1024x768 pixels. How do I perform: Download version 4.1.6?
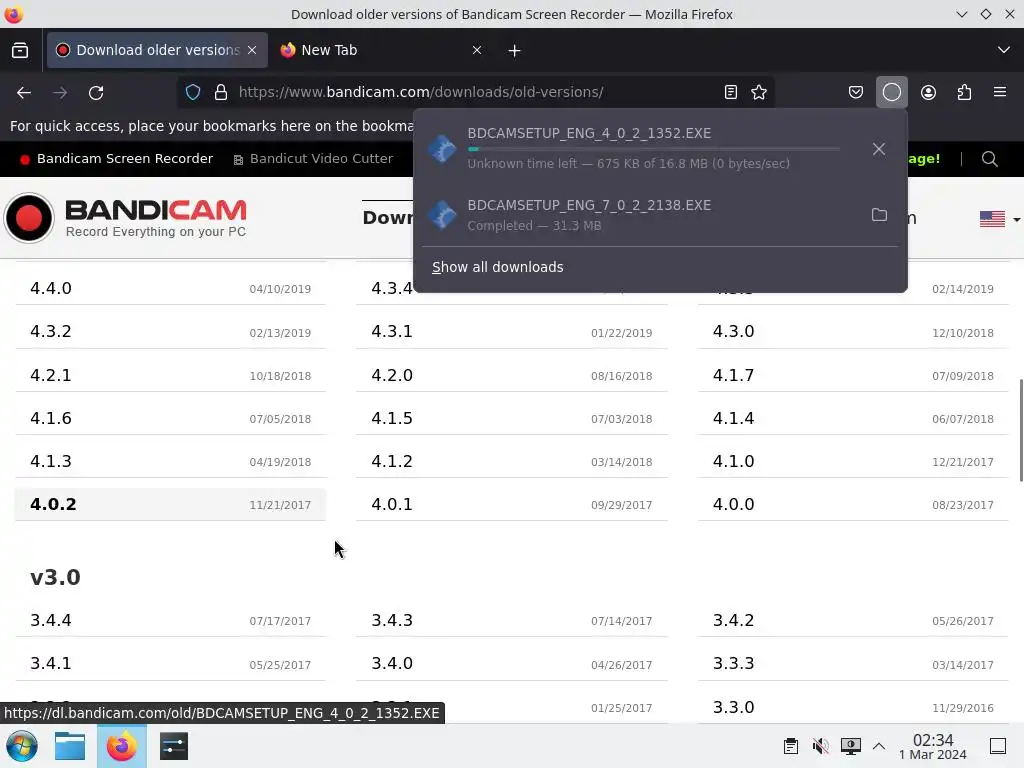click(170, 419)
